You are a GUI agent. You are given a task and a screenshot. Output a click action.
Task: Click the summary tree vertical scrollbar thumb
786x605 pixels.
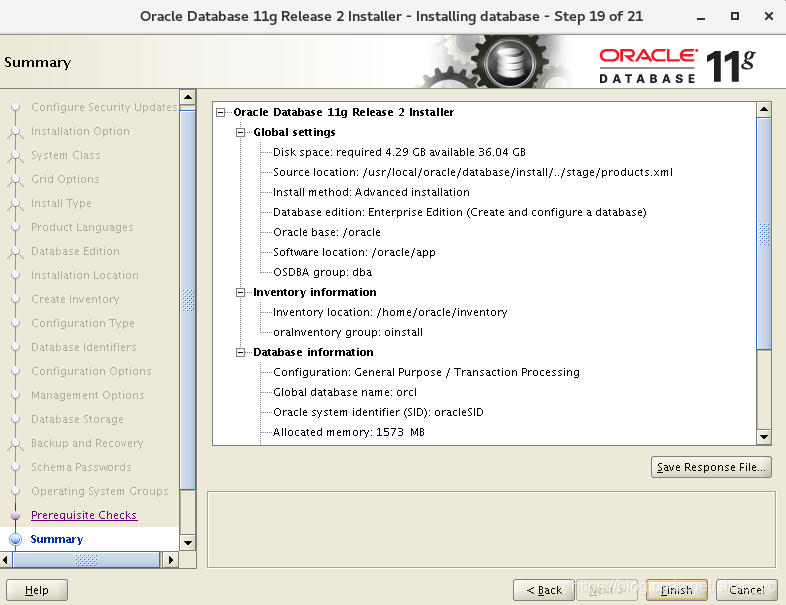[x=763, y=234]
